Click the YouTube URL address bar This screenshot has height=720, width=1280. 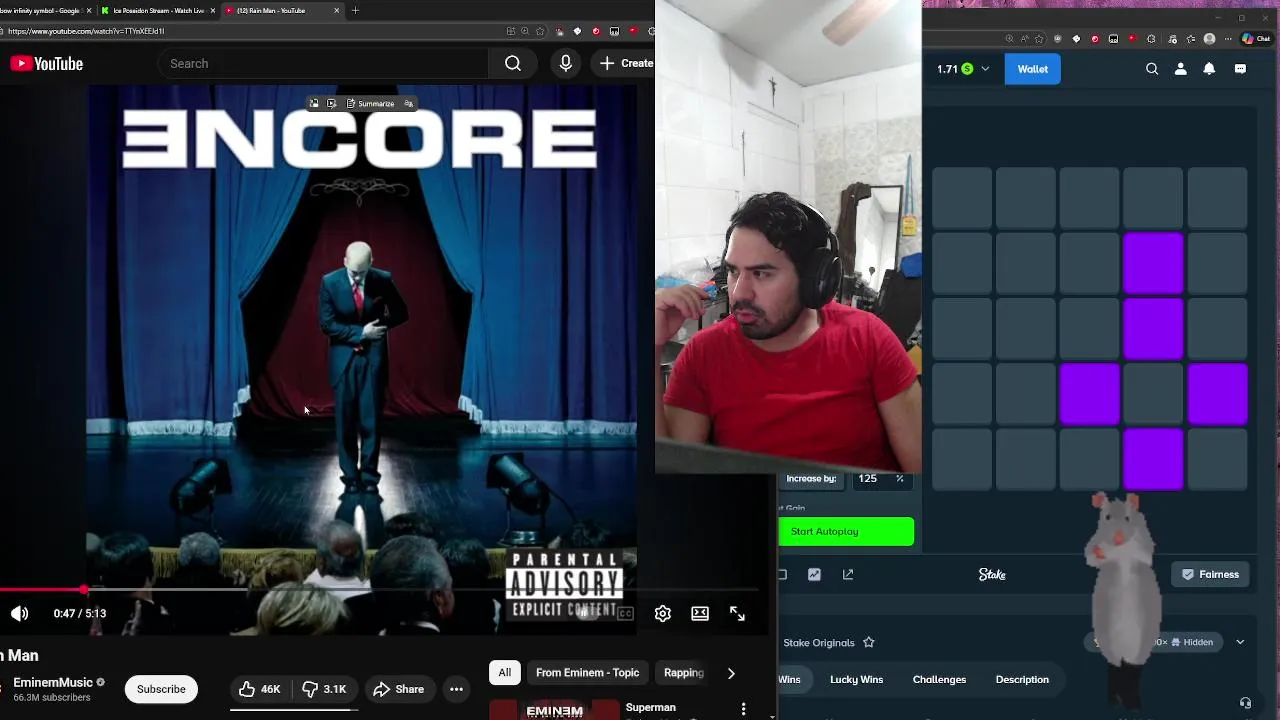click(x=250, y=31)
